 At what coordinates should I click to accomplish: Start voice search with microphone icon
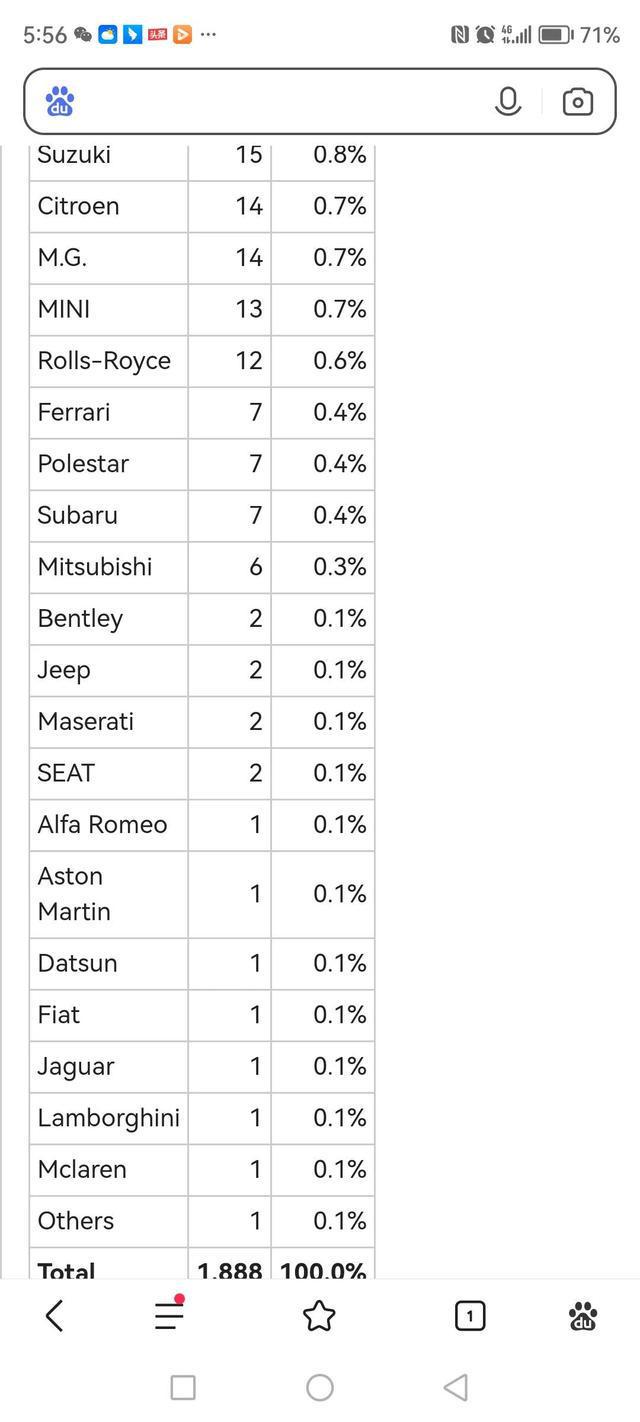(x=508, y=101)
